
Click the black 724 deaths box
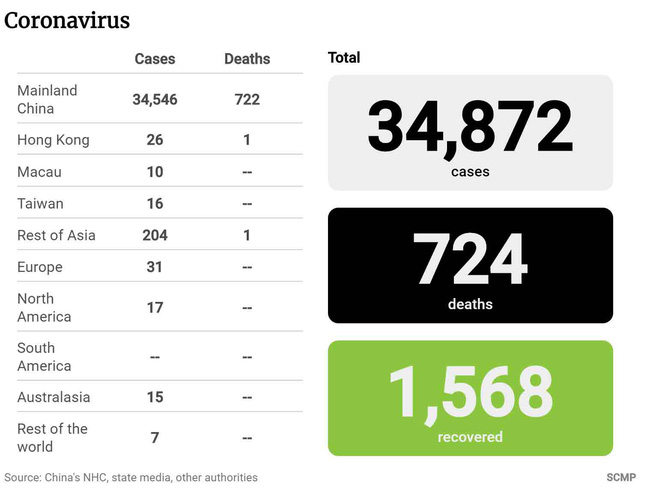click(x=470, y=265)
